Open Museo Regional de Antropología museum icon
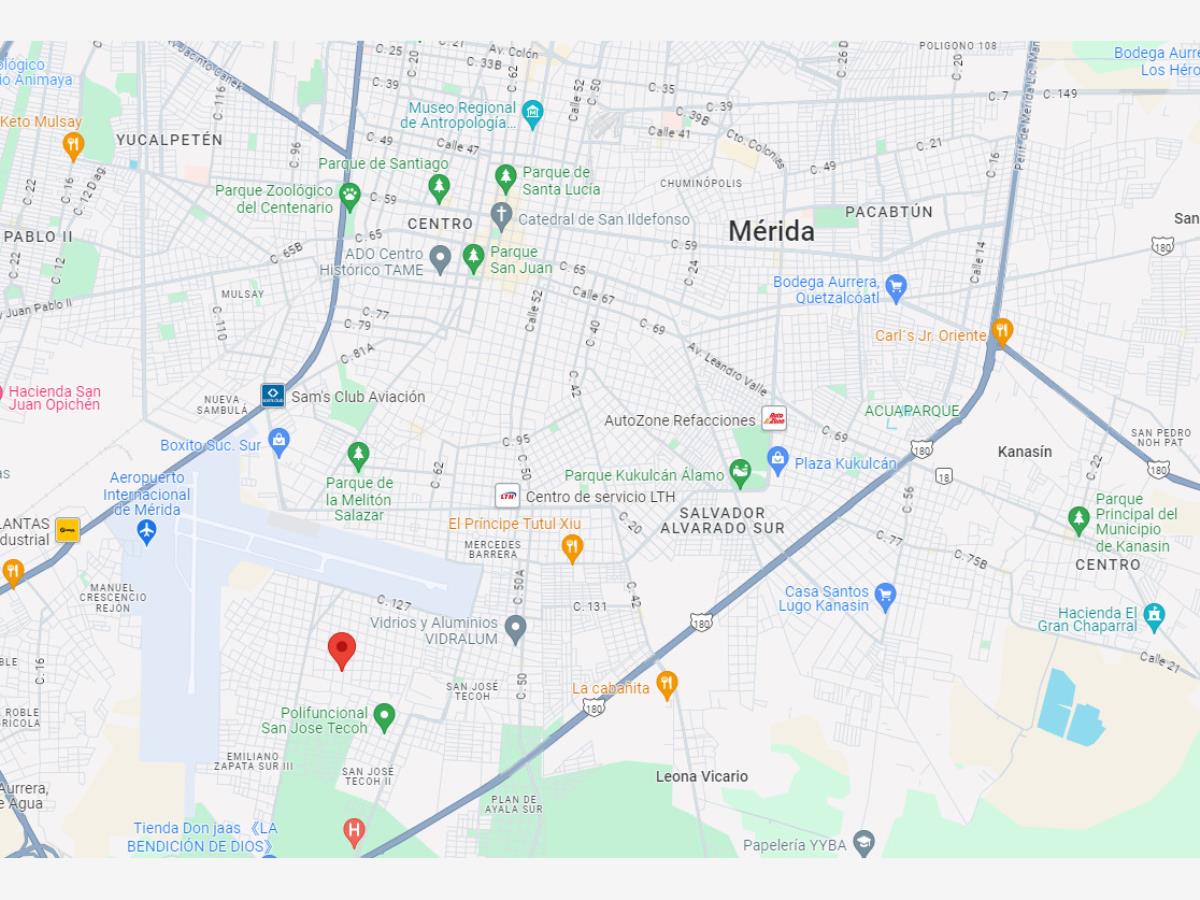The image size is (1200, 900). (x=533, y=109)
